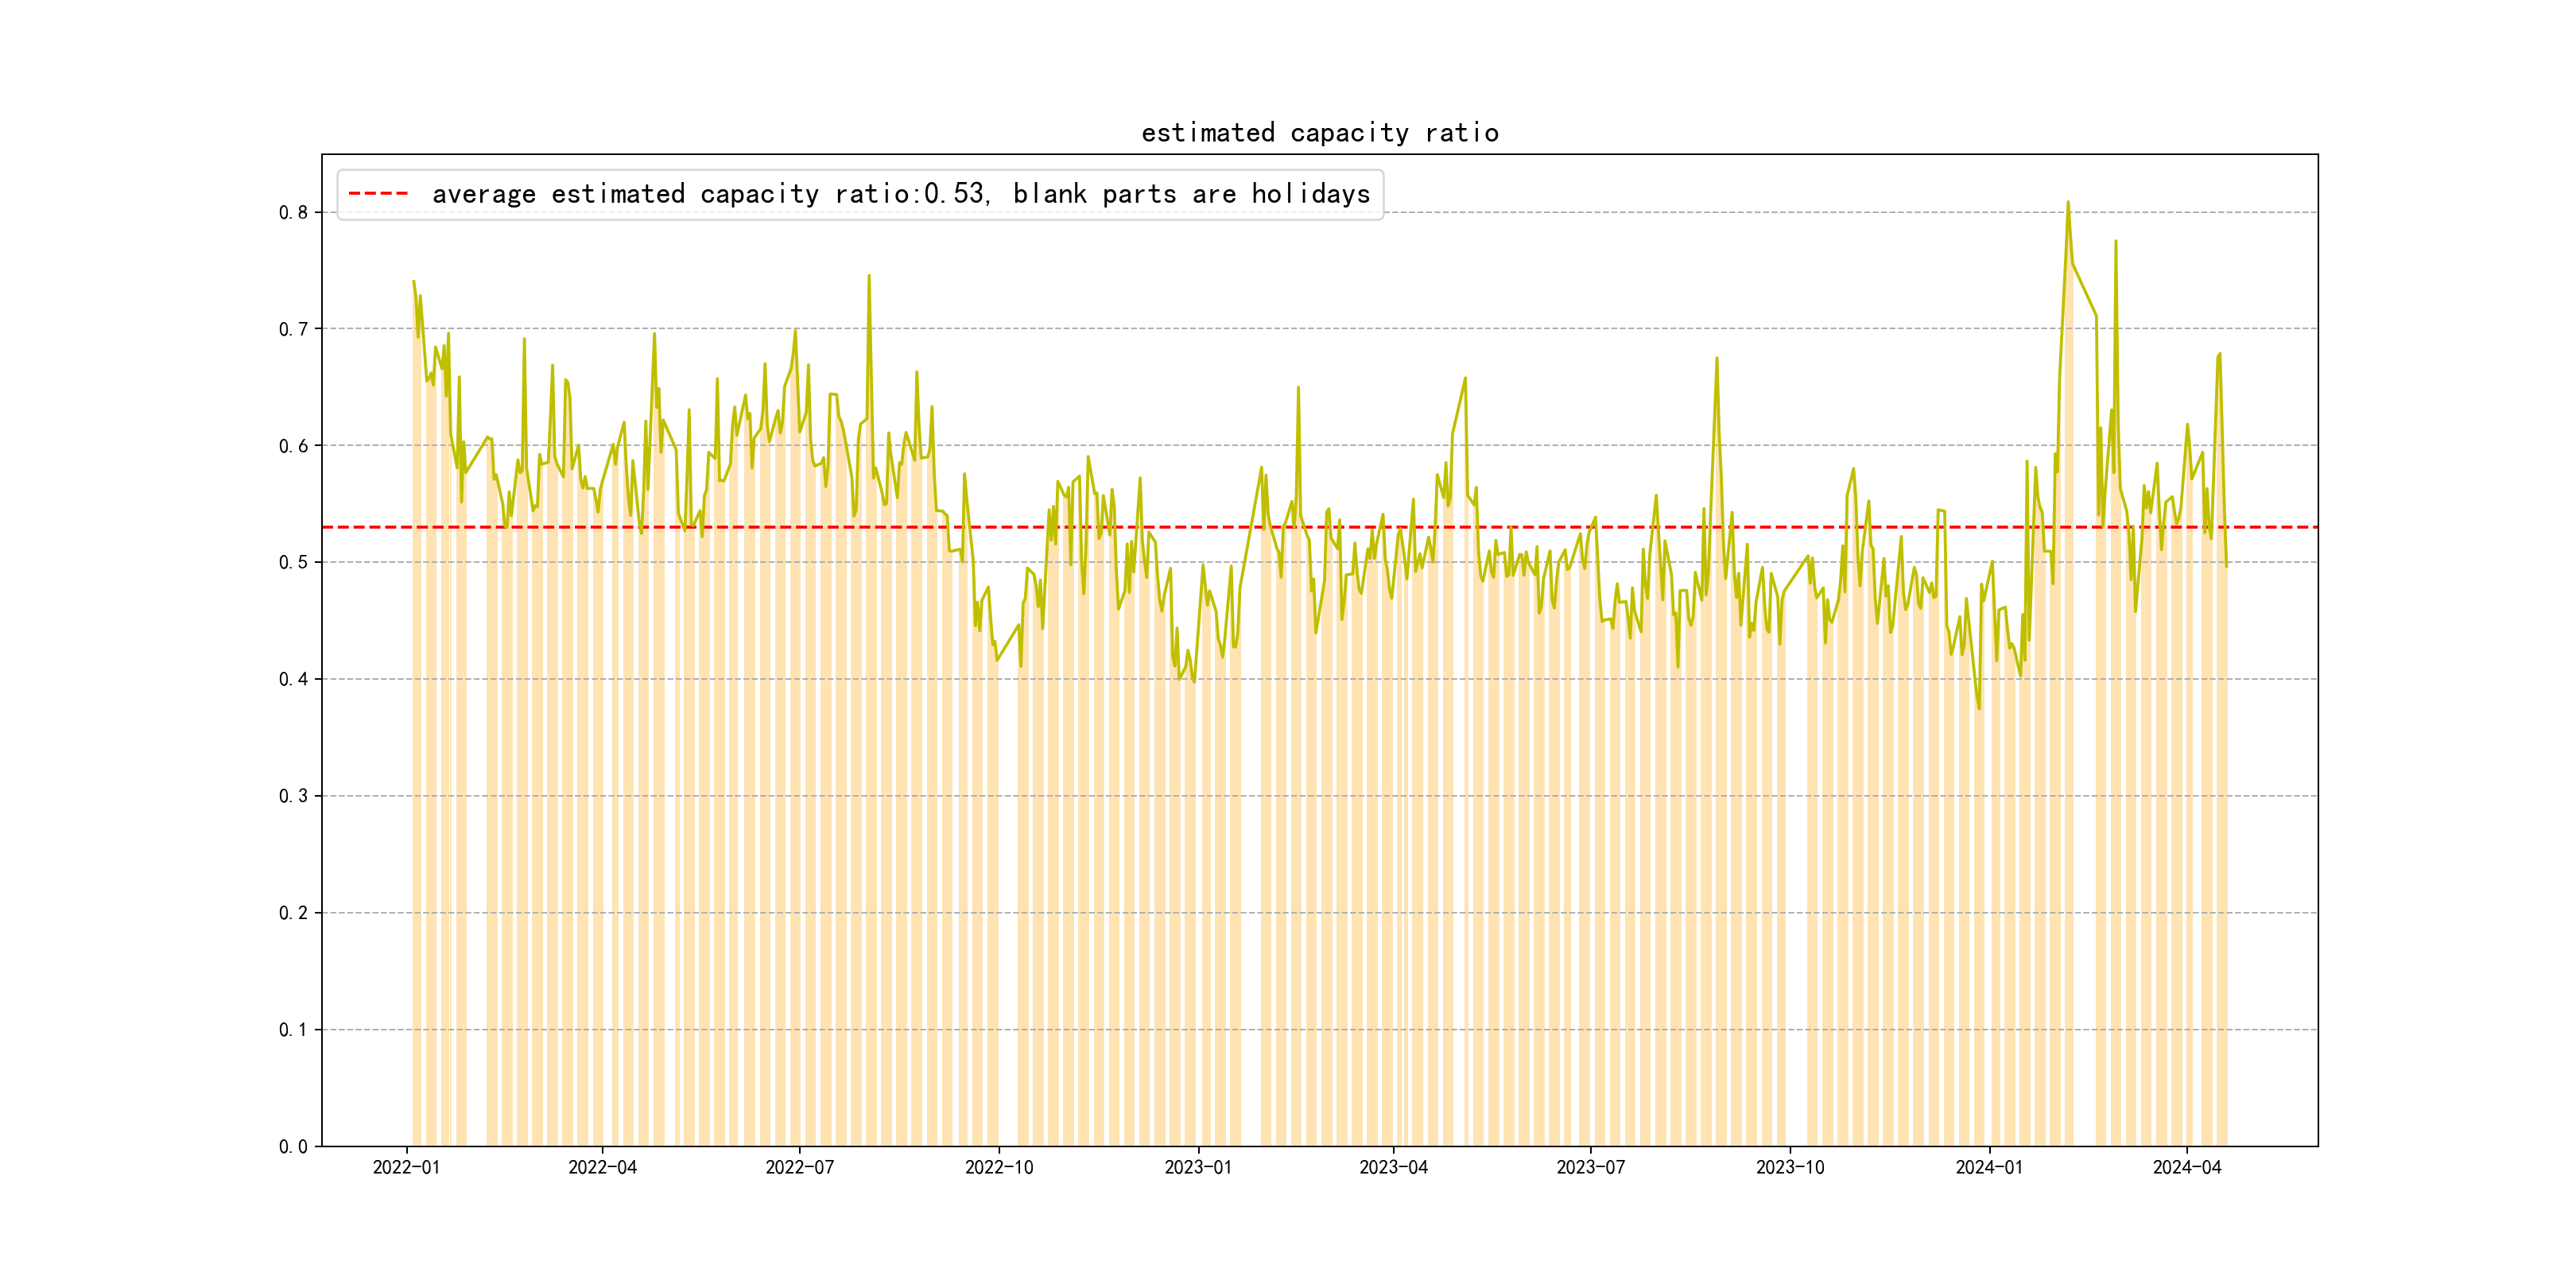Viewport: 2576px width, 1288px height.
Task: Click the 0.3 y-axis tick label
Action: coord(293,796)
